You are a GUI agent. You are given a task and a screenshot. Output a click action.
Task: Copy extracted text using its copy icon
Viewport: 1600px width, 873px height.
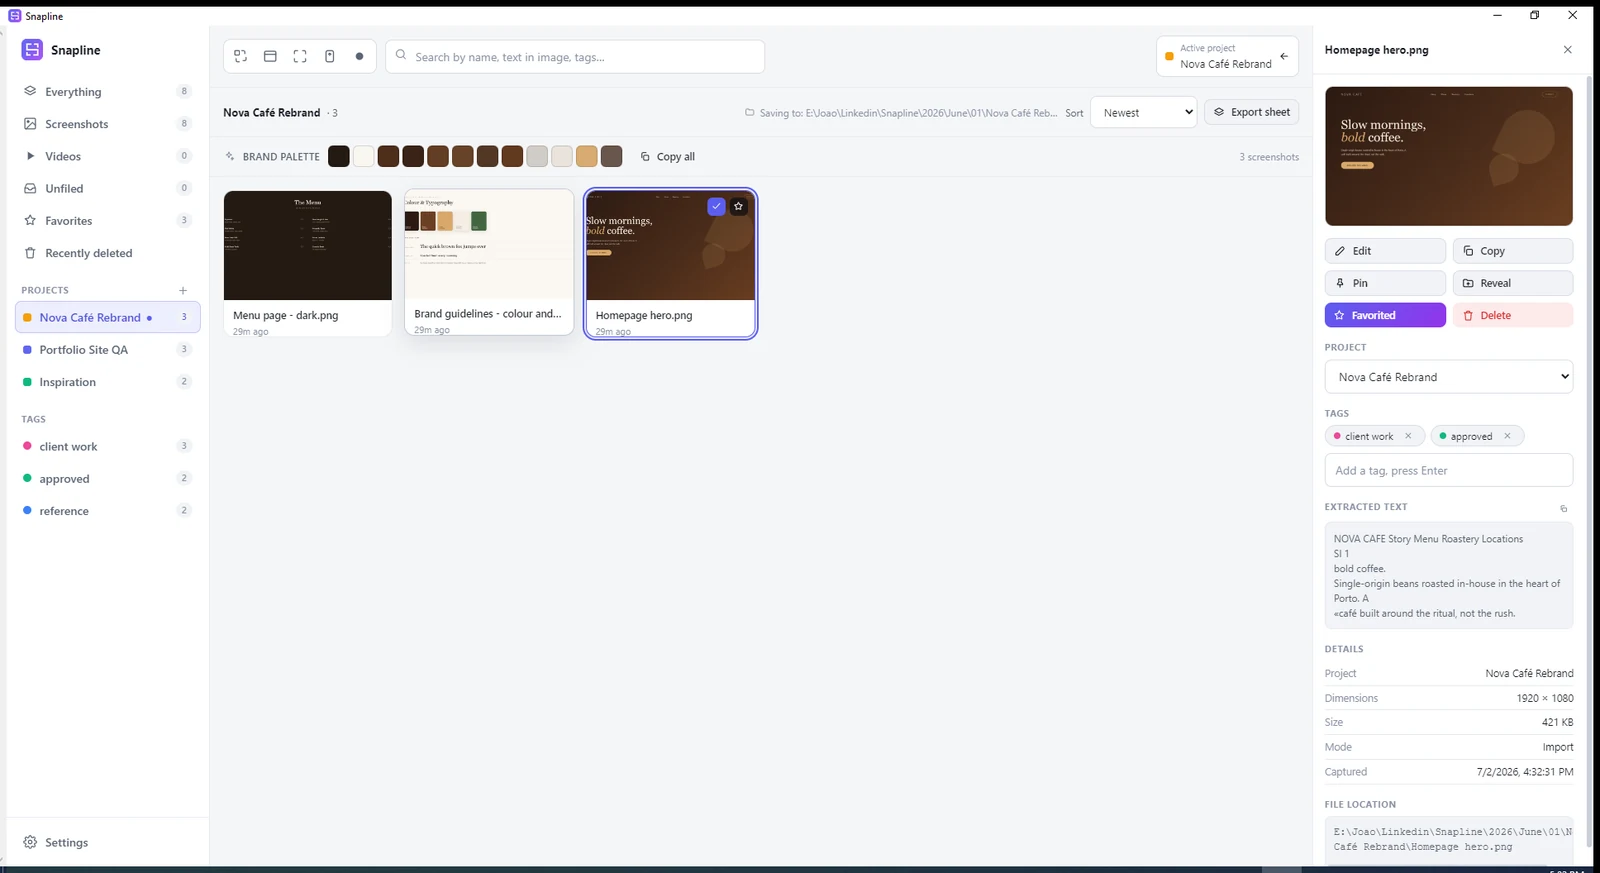[x=1564, y=508]
